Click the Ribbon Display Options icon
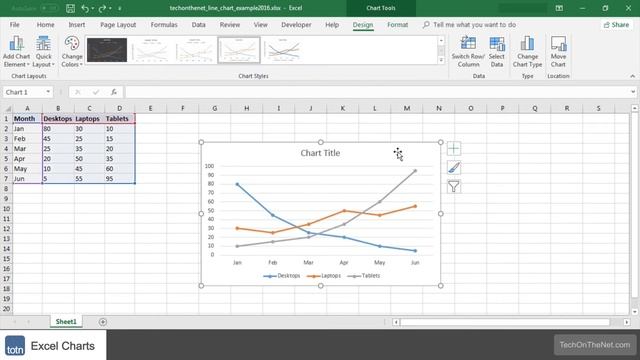 point(559,8)
